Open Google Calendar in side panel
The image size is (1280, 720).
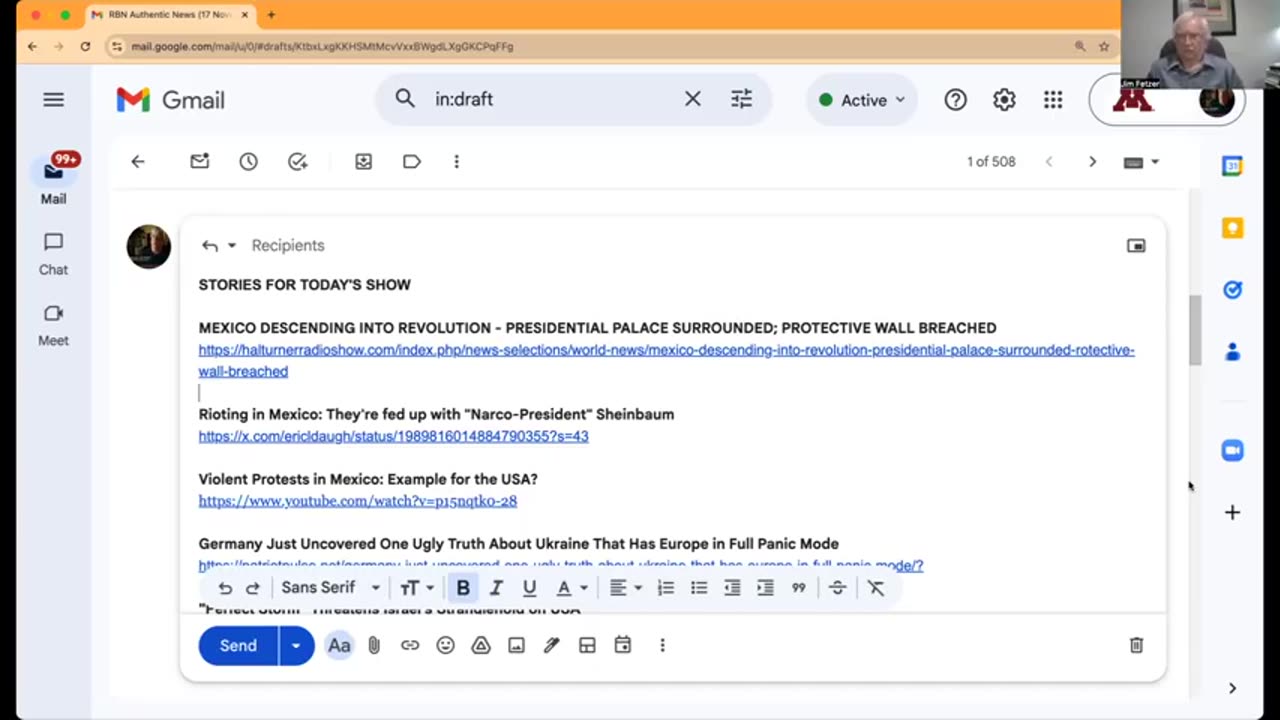(x=1232, y=167)
